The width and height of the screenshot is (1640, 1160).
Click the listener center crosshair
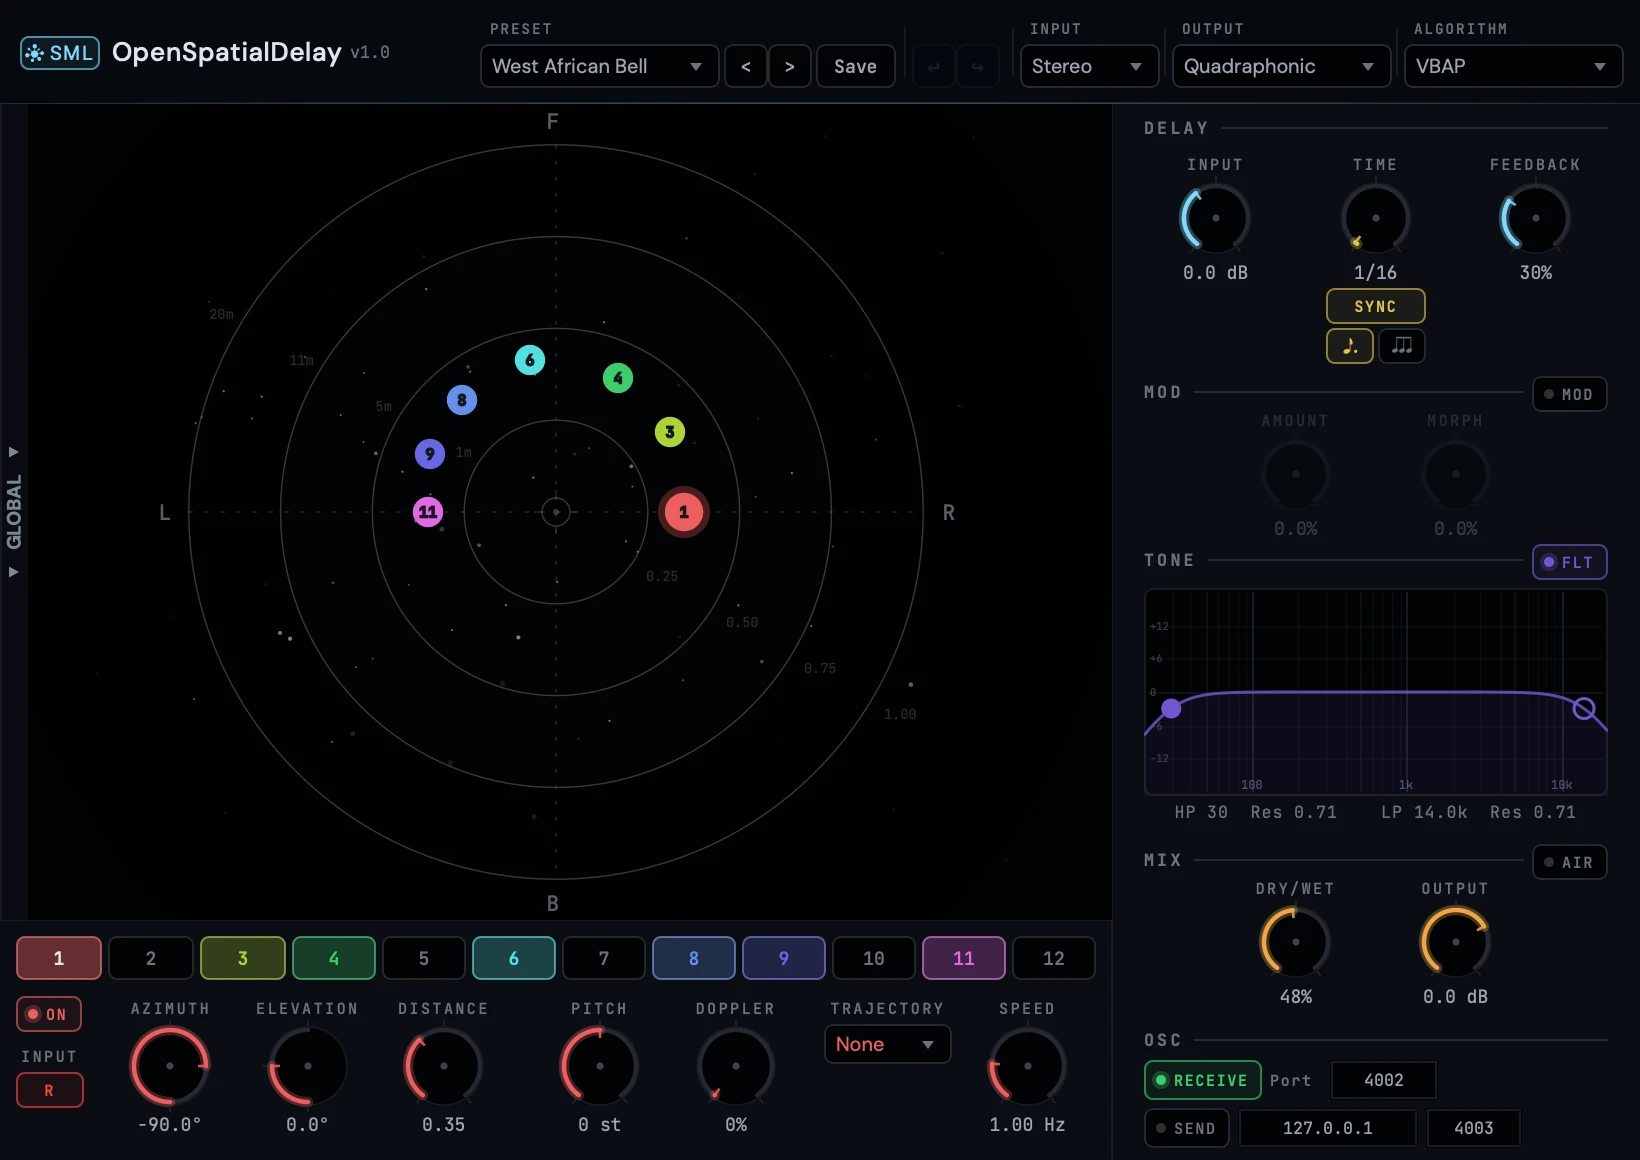556,512
